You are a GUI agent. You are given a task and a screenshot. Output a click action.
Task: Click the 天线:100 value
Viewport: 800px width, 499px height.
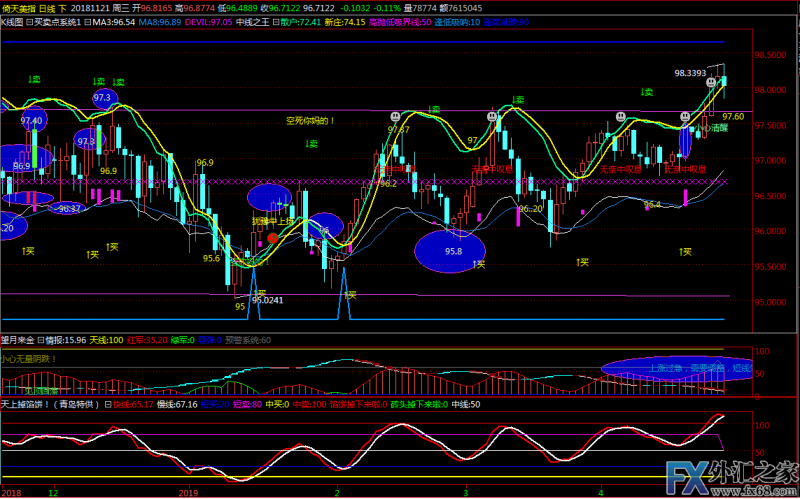pyautogui.click(x=107, y=340)
